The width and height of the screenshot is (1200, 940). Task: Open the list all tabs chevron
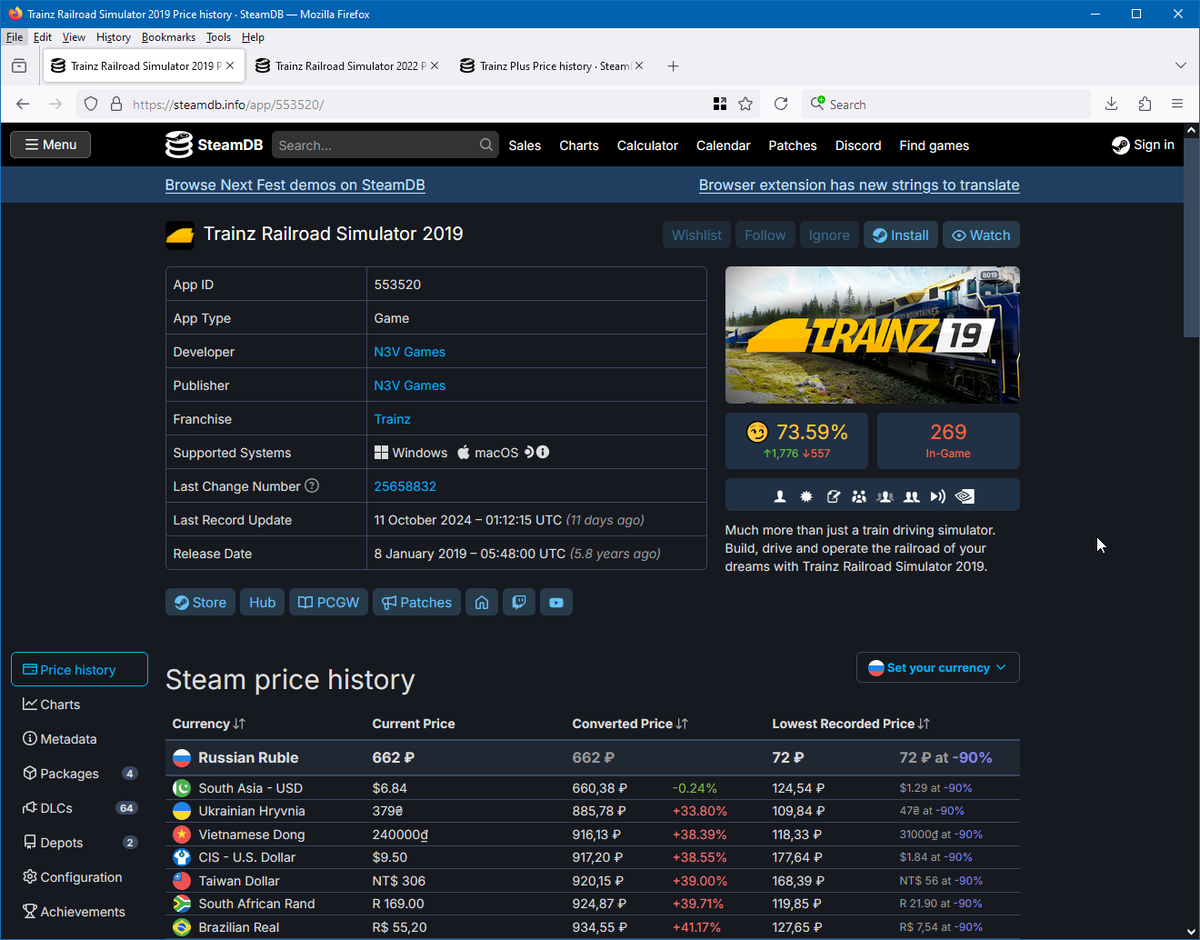pyautogui.click(x=1181, y=66)
